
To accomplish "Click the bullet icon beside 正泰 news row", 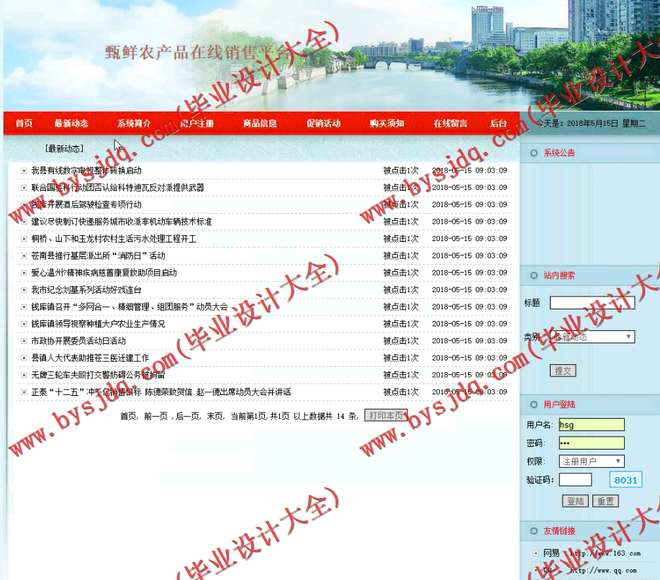I will [x=24, y=392].
